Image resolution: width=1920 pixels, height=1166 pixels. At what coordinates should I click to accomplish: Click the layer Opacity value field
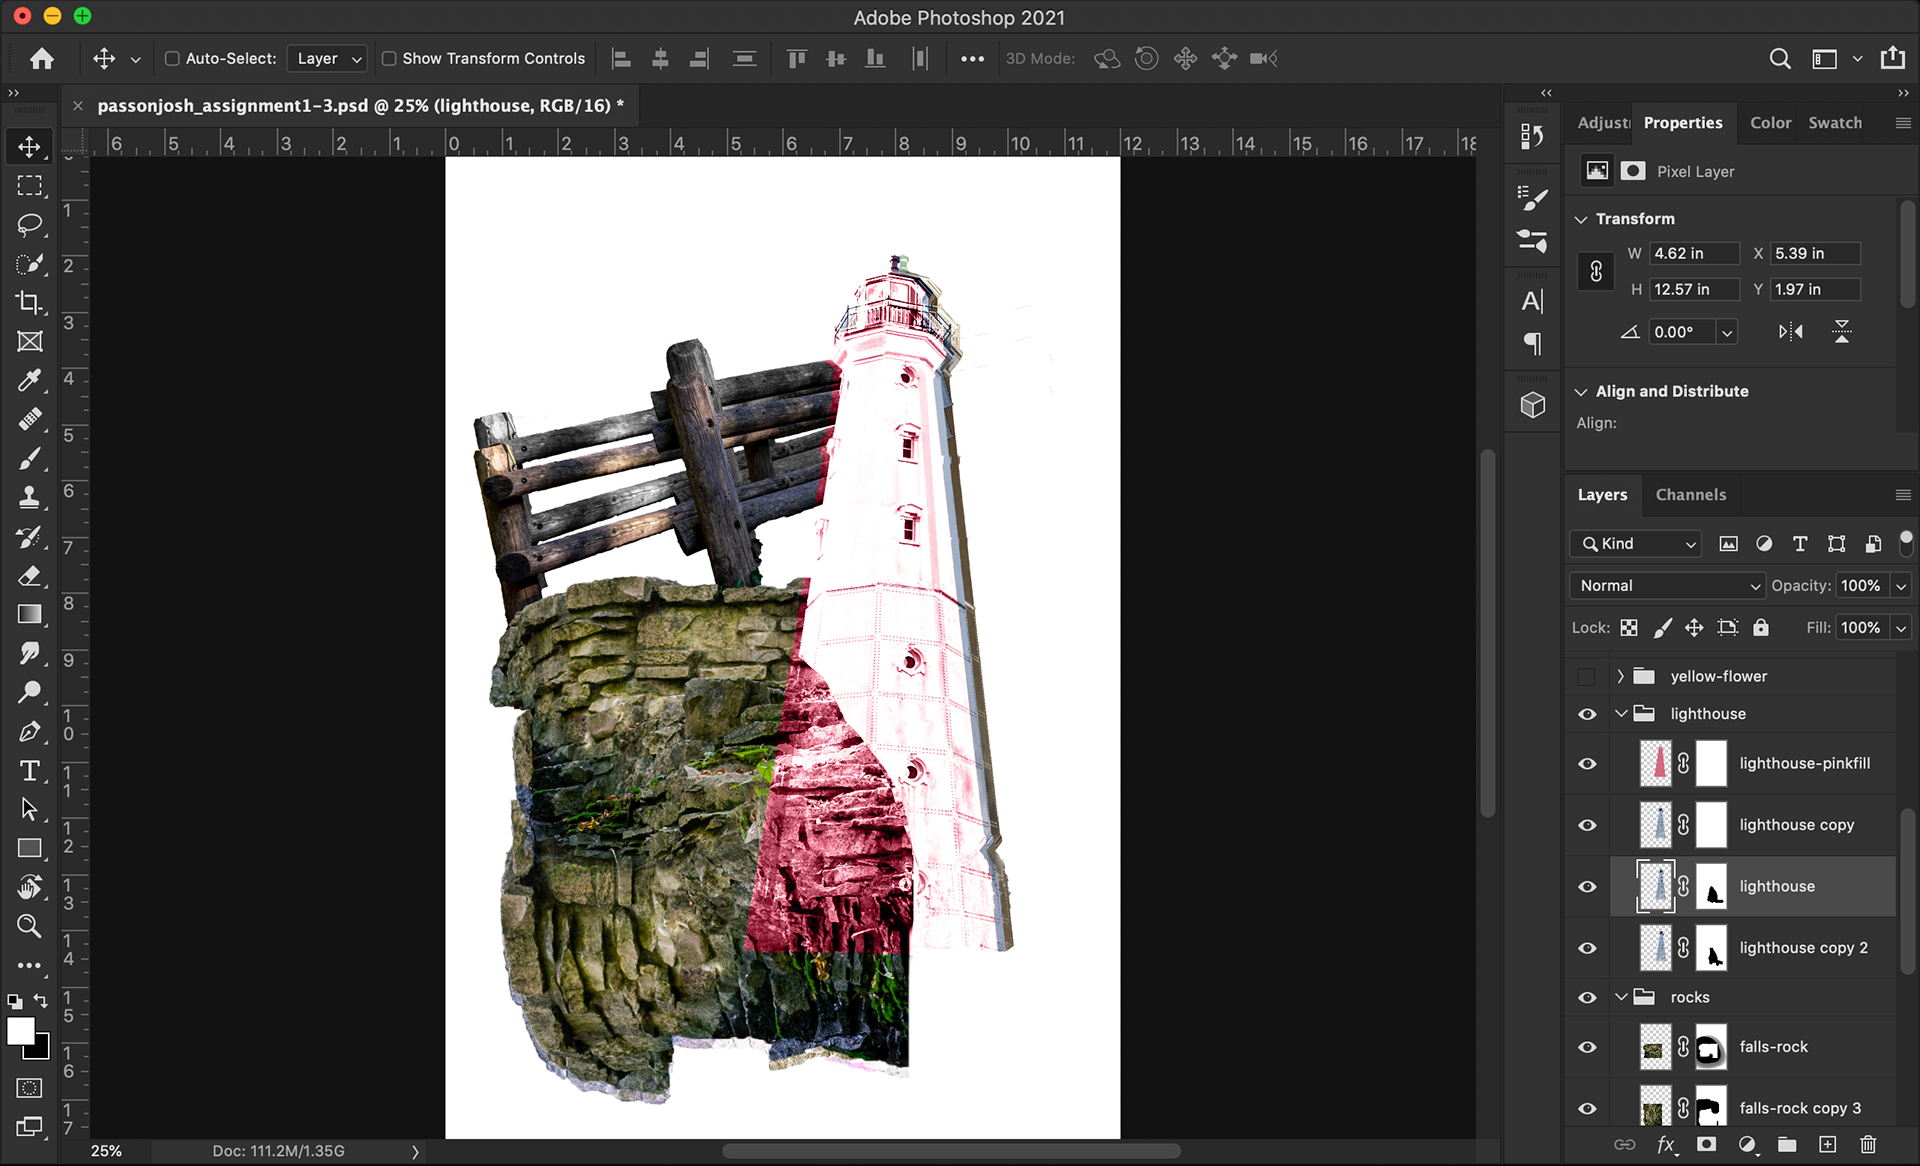pyautogui.click(x=1860, y=586)
